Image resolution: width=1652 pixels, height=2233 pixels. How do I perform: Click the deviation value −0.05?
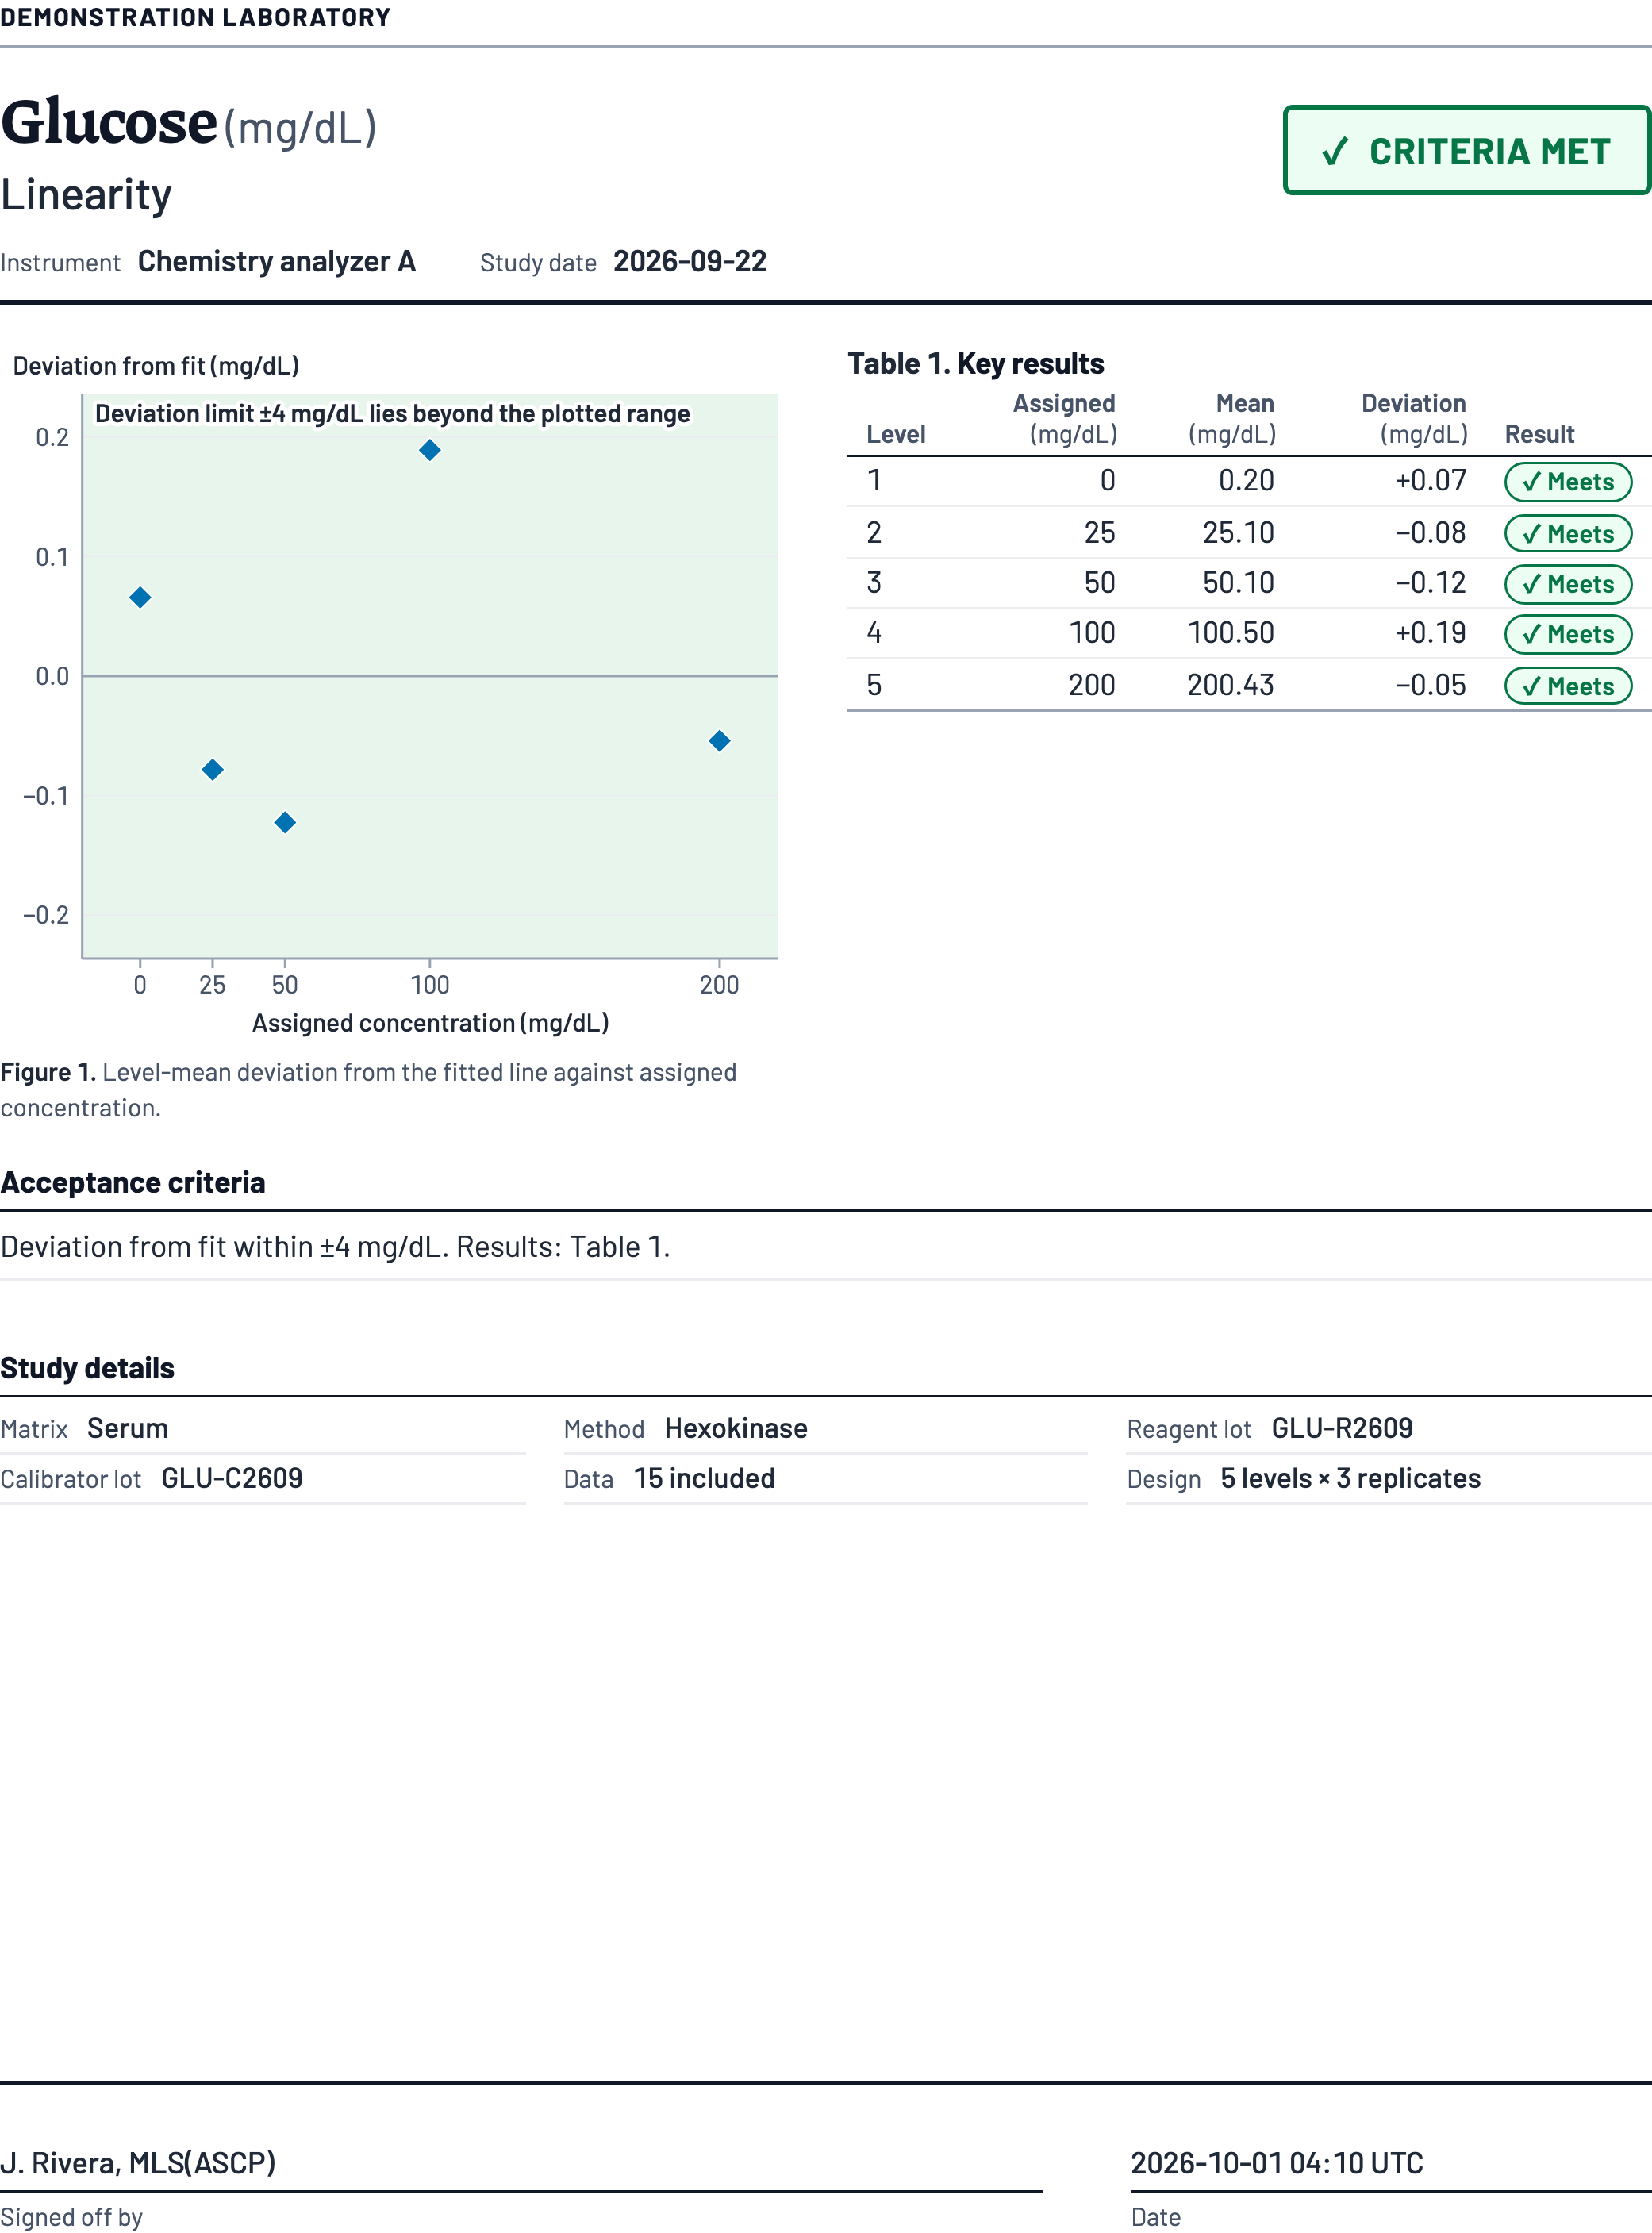[1430, 685]
